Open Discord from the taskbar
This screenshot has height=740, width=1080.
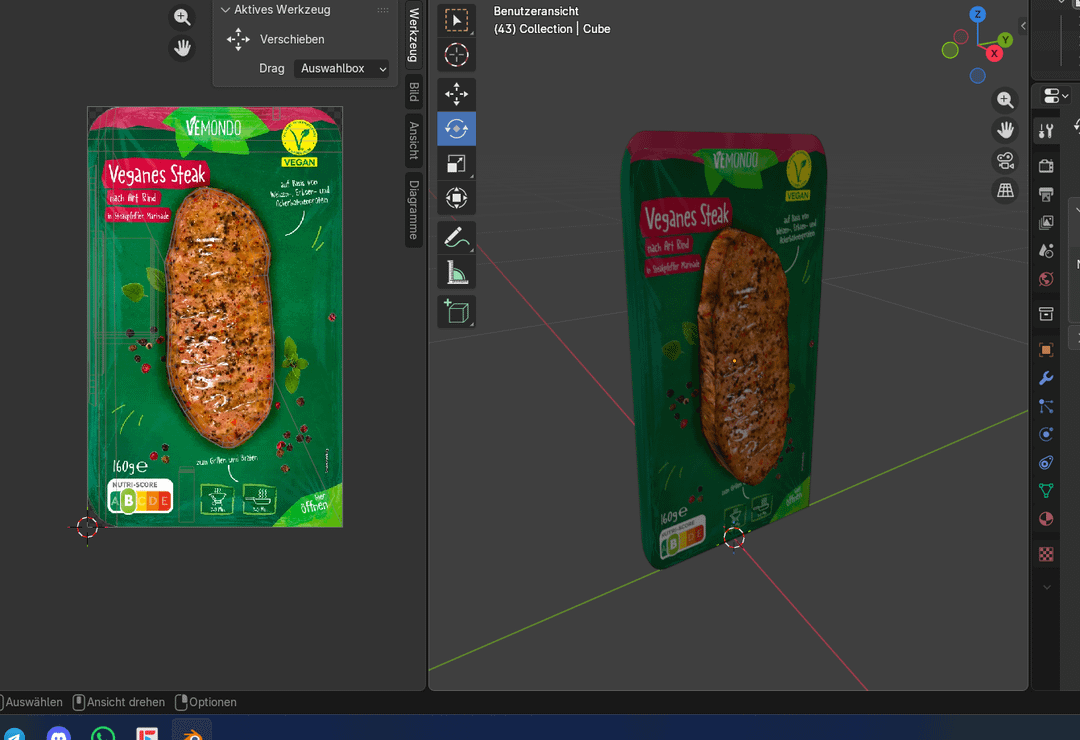click(x=59, y=733)
